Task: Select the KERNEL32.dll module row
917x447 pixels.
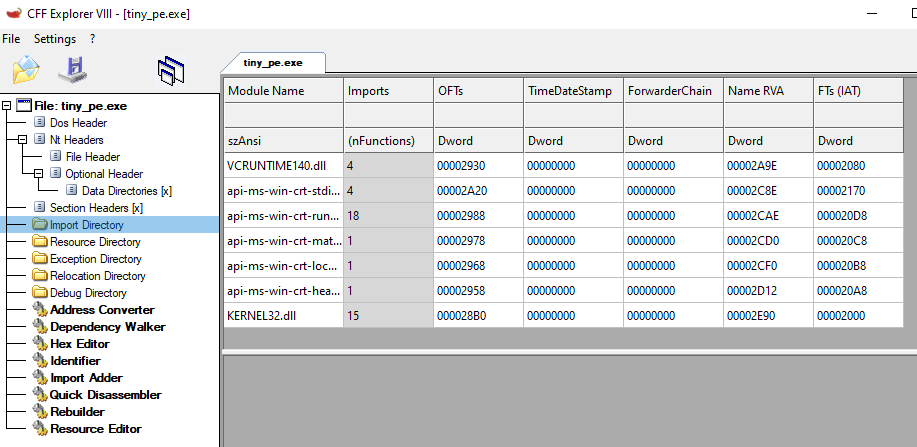Action: coord(564,316)
